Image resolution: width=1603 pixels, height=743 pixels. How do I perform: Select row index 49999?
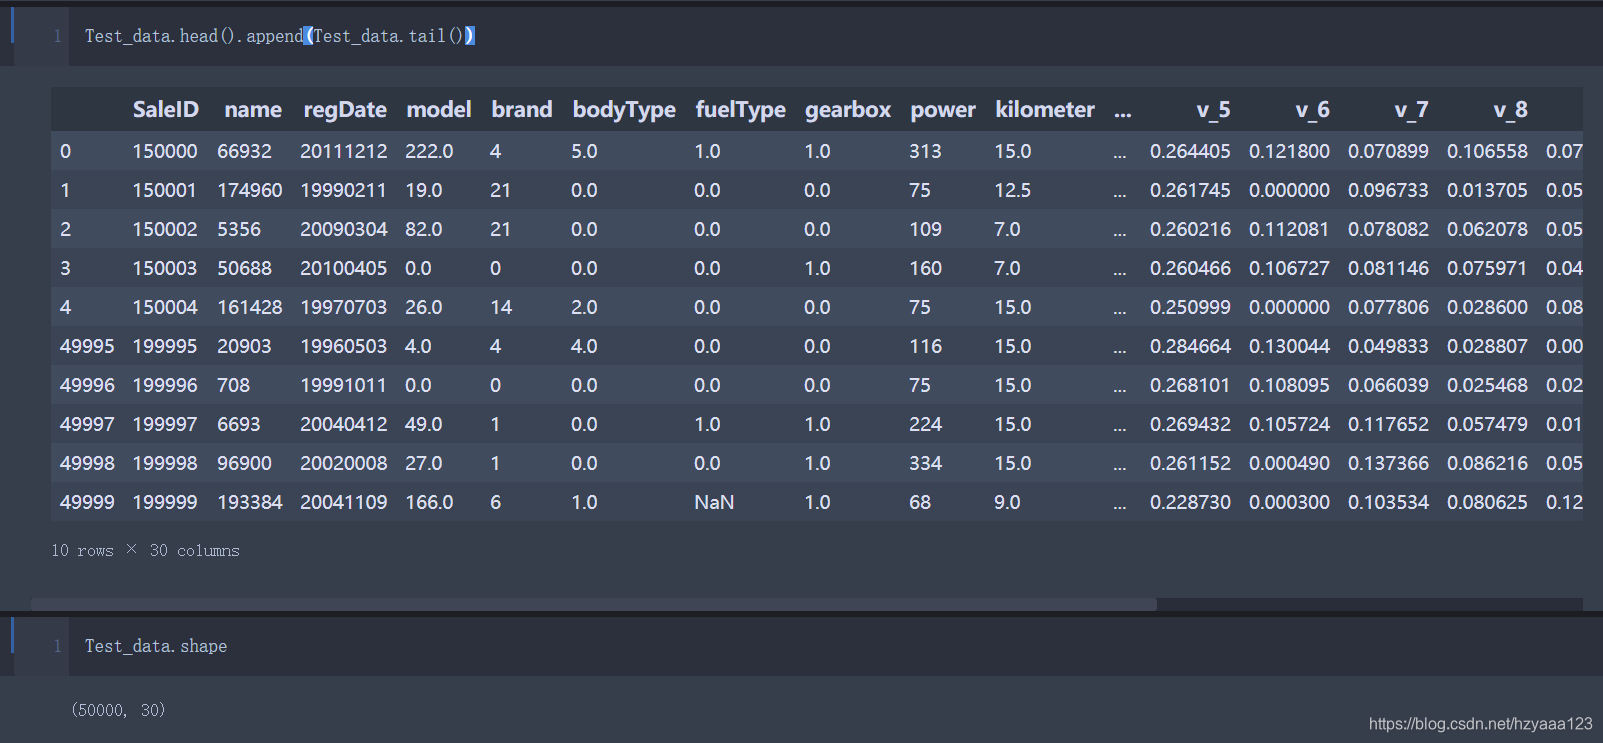(87, 502)
